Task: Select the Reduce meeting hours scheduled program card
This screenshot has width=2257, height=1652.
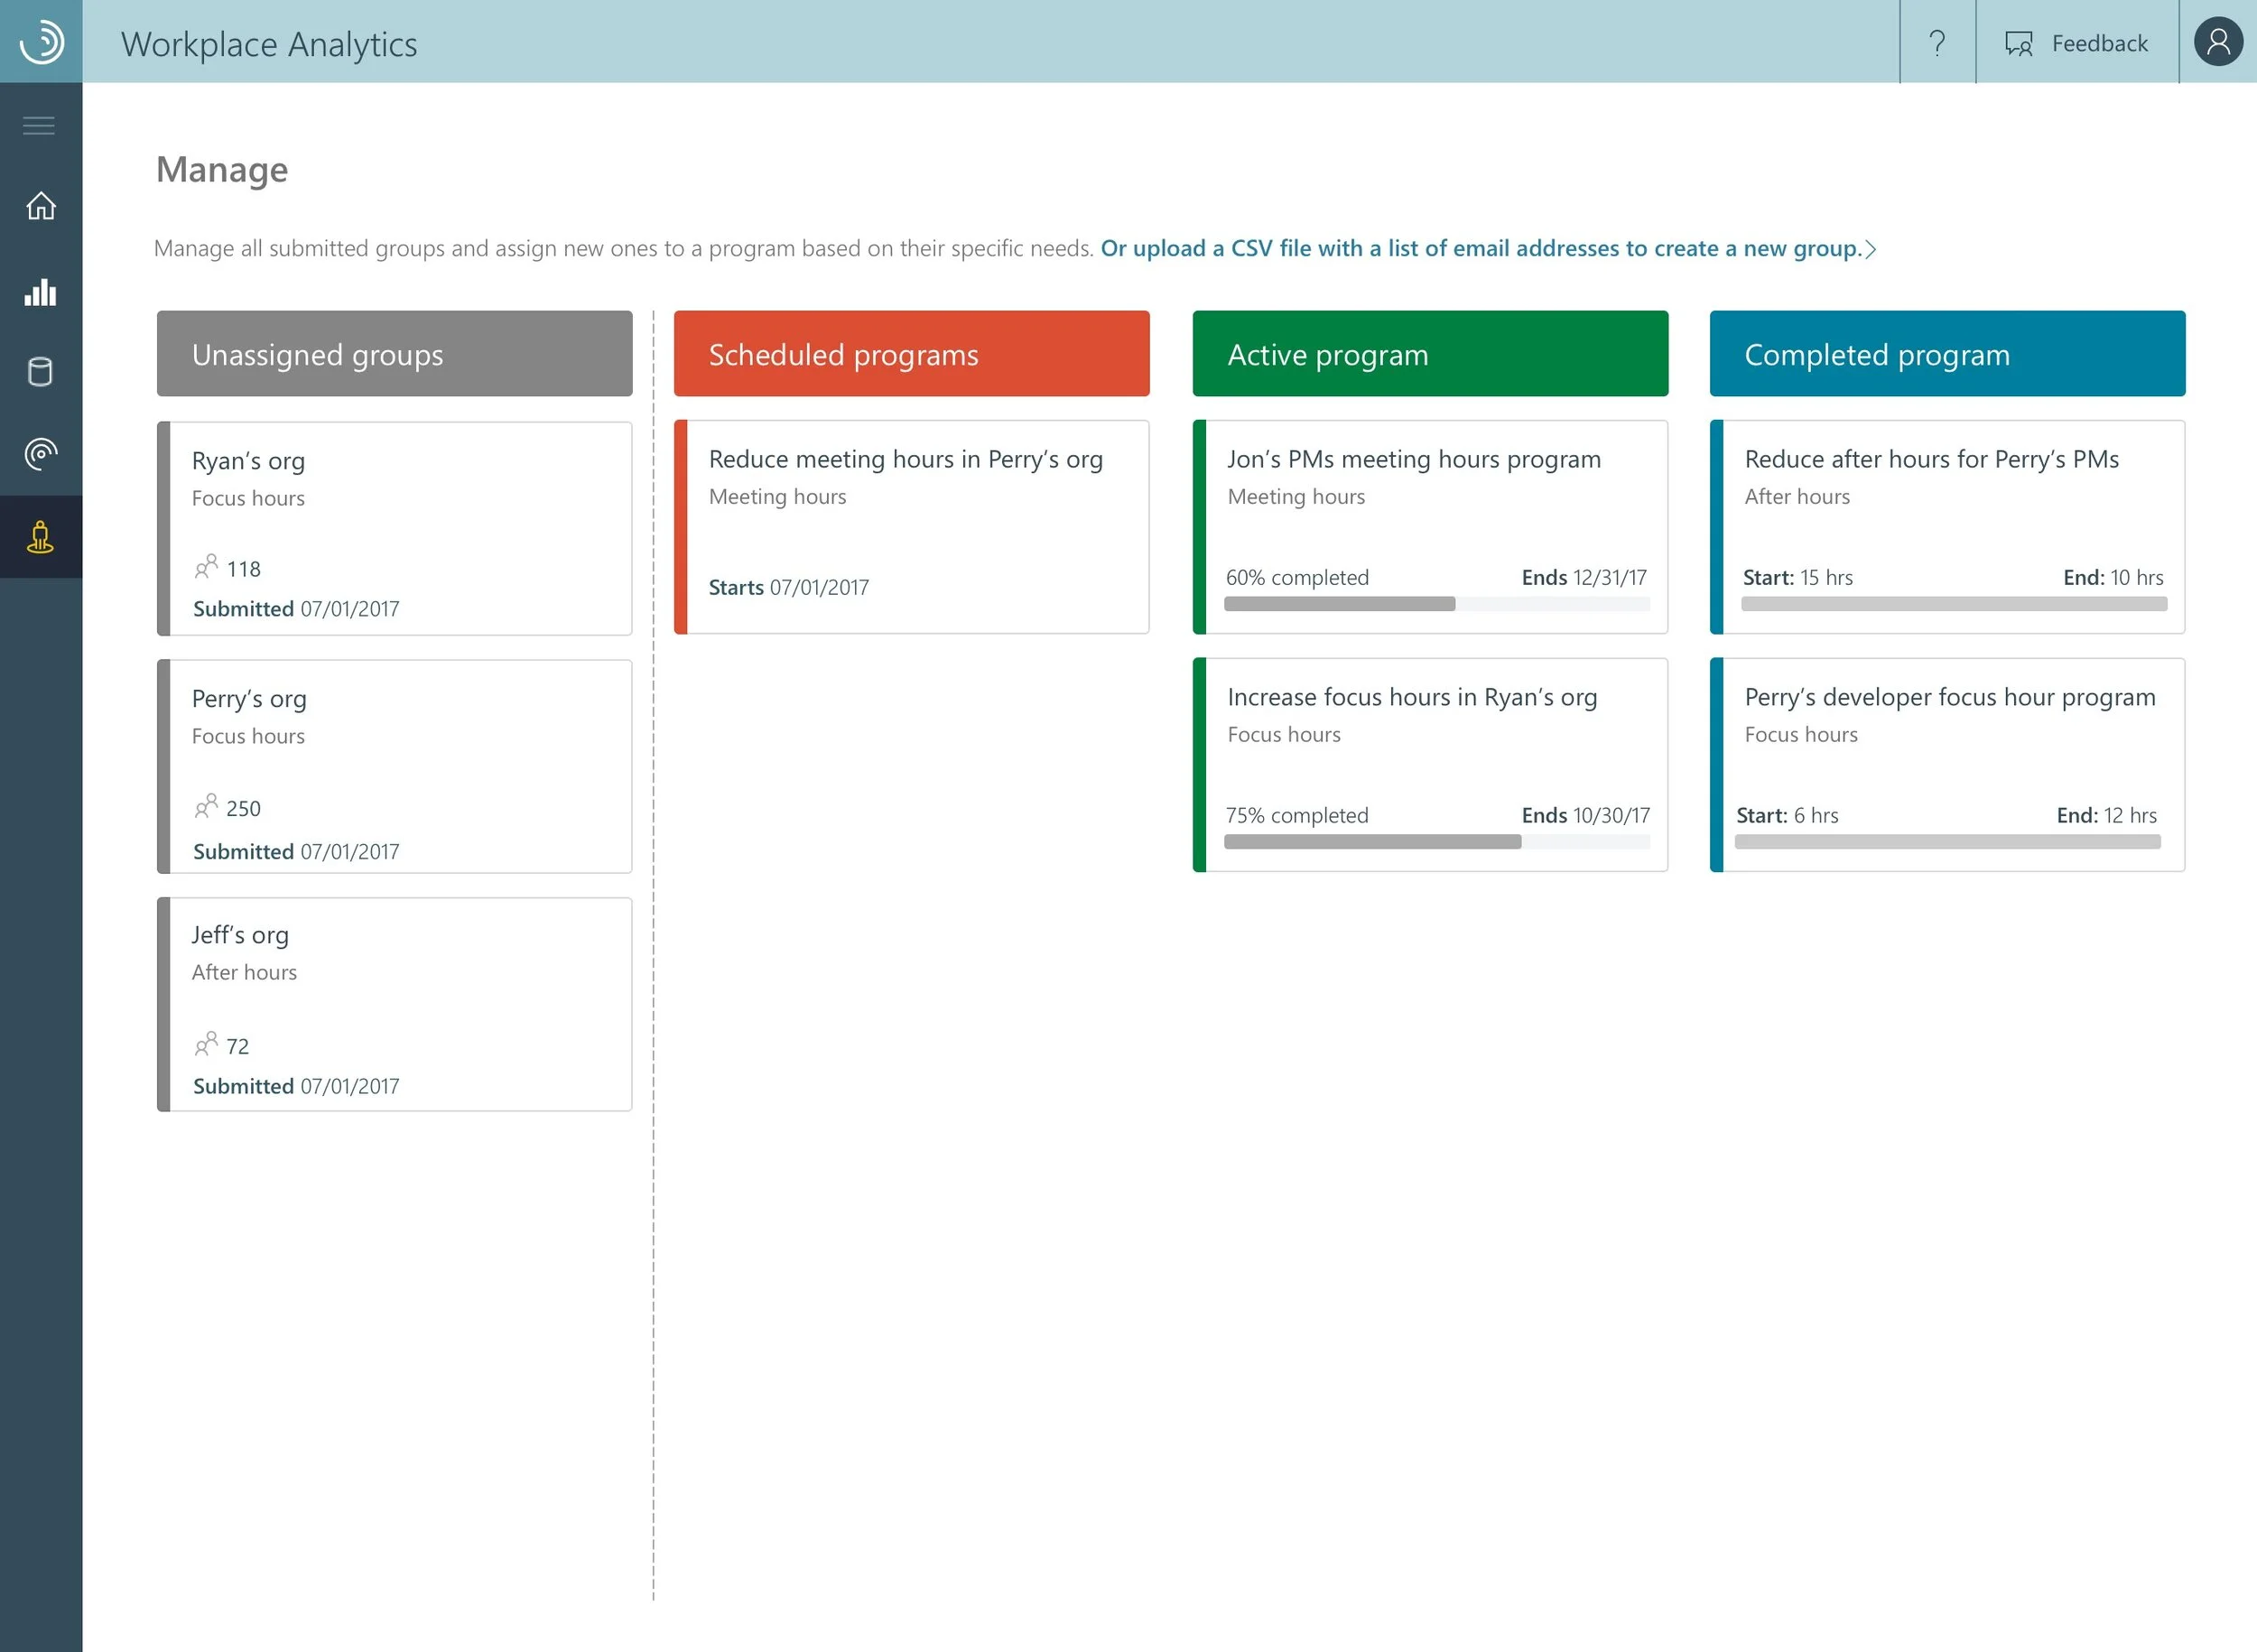Action: (x=911, y=527)
